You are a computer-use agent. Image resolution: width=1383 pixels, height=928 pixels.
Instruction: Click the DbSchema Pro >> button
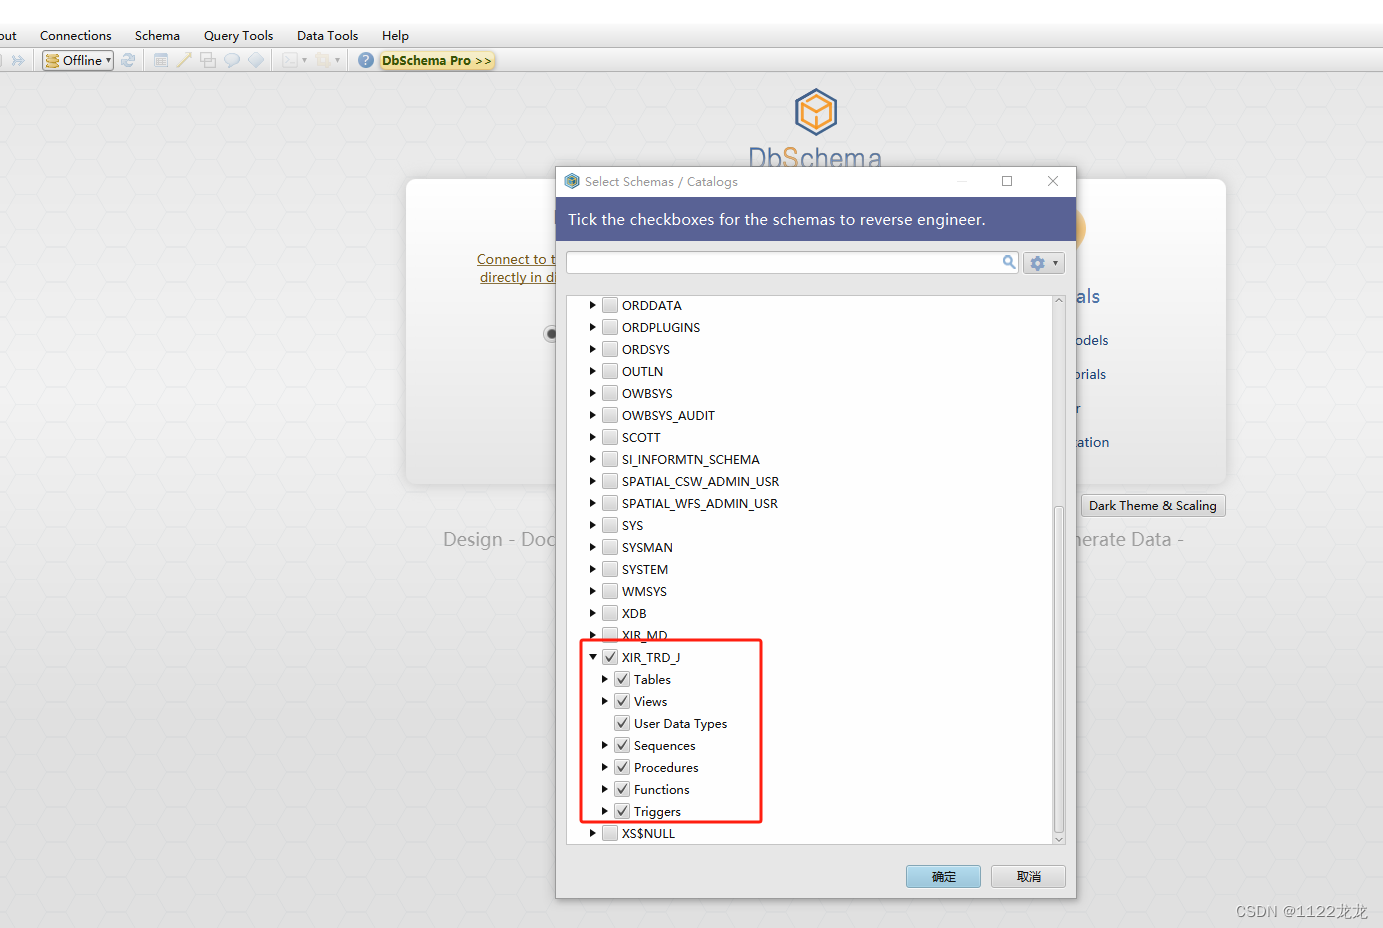[437, 60]
